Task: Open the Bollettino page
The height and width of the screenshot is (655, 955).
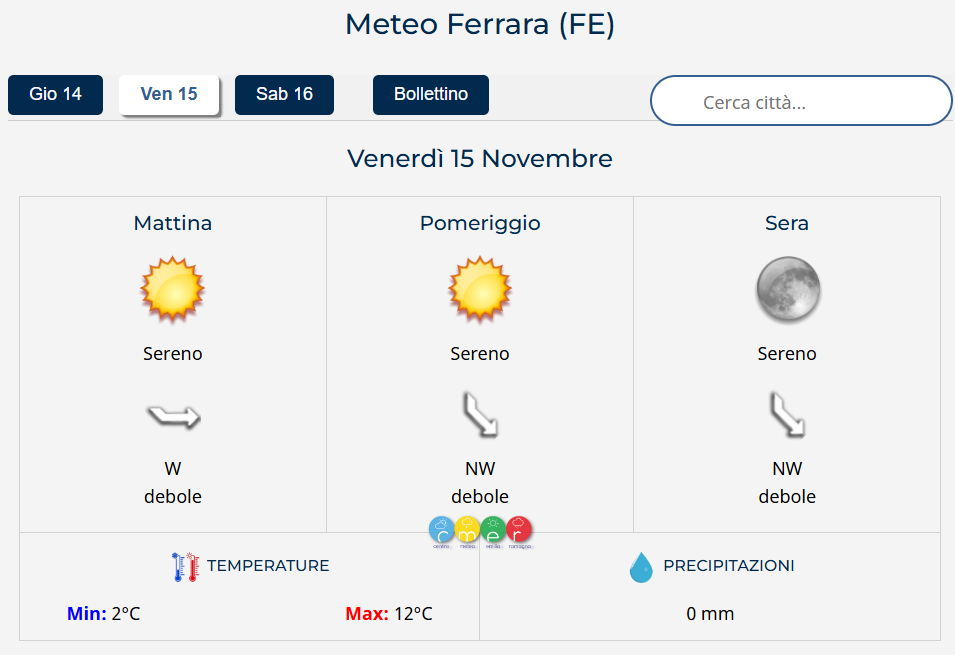Action: pos(431,95)
